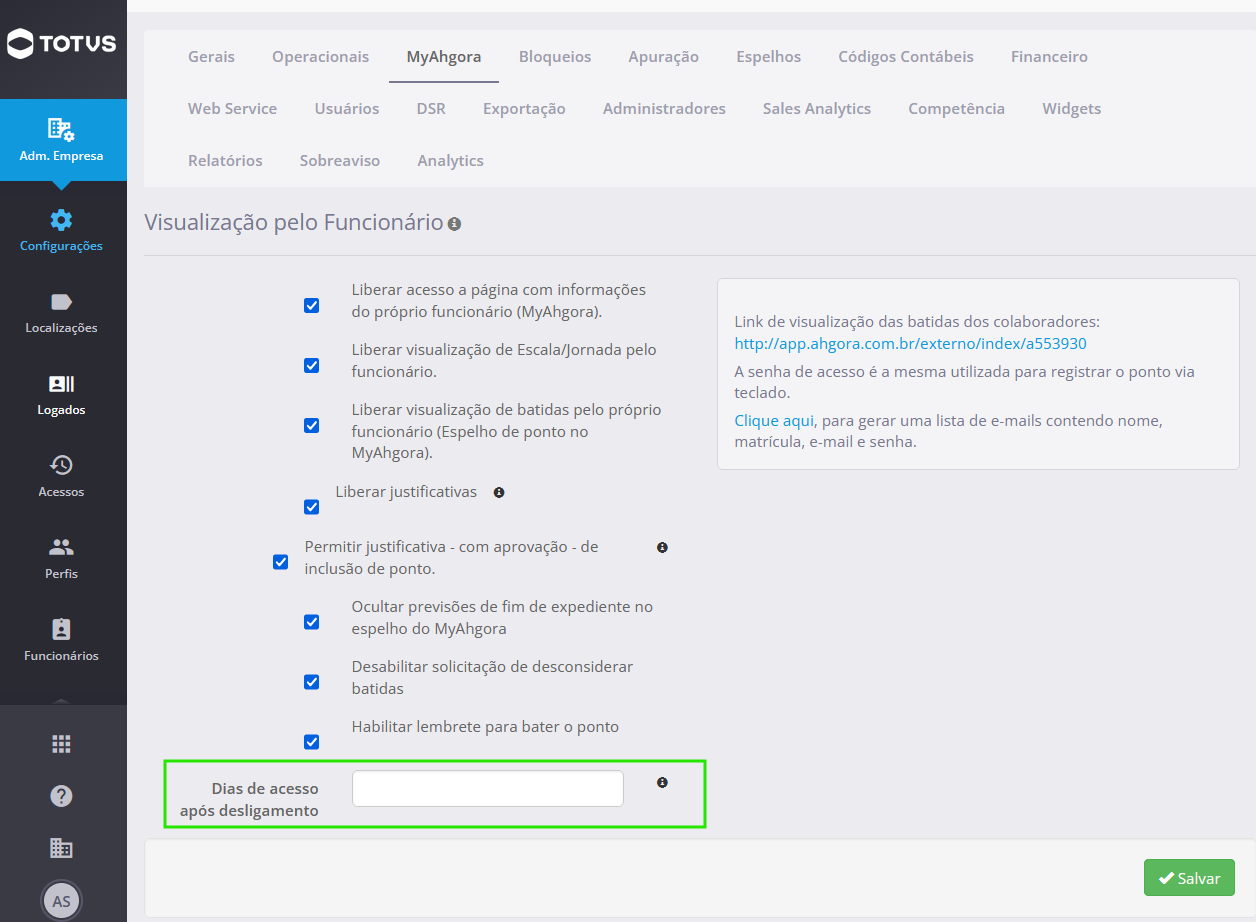Viewport: 1256px width, 922px height.
Task: Open the Web Service tab
Action: tap(232, 109)
